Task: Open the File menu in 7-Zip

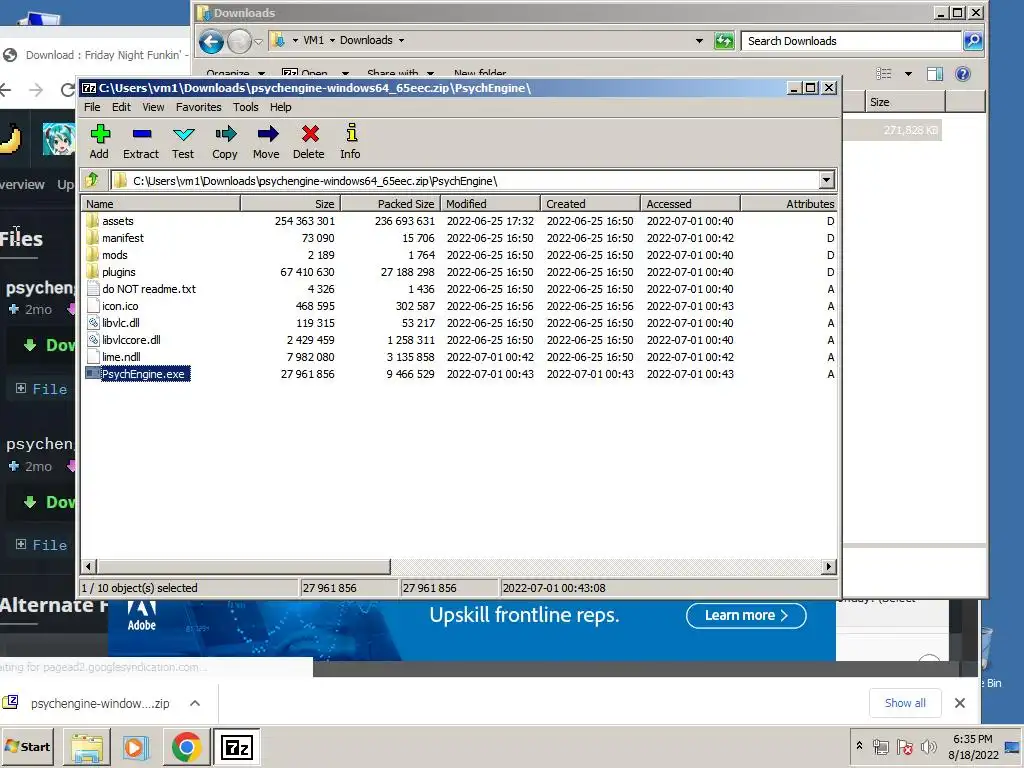Action: [92, 107]
